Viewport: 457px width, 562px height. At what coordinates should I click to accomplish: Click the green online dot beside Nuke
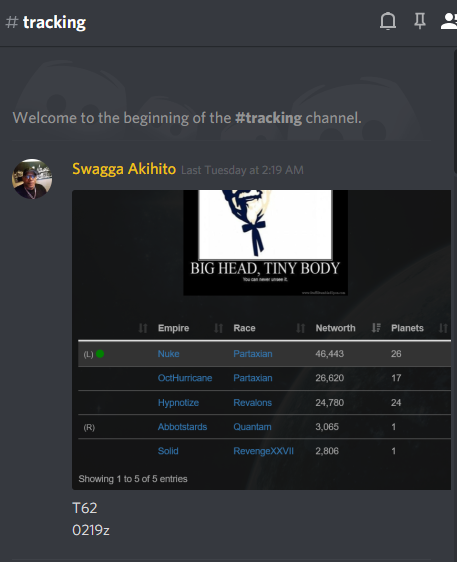[x=100, y=354]
